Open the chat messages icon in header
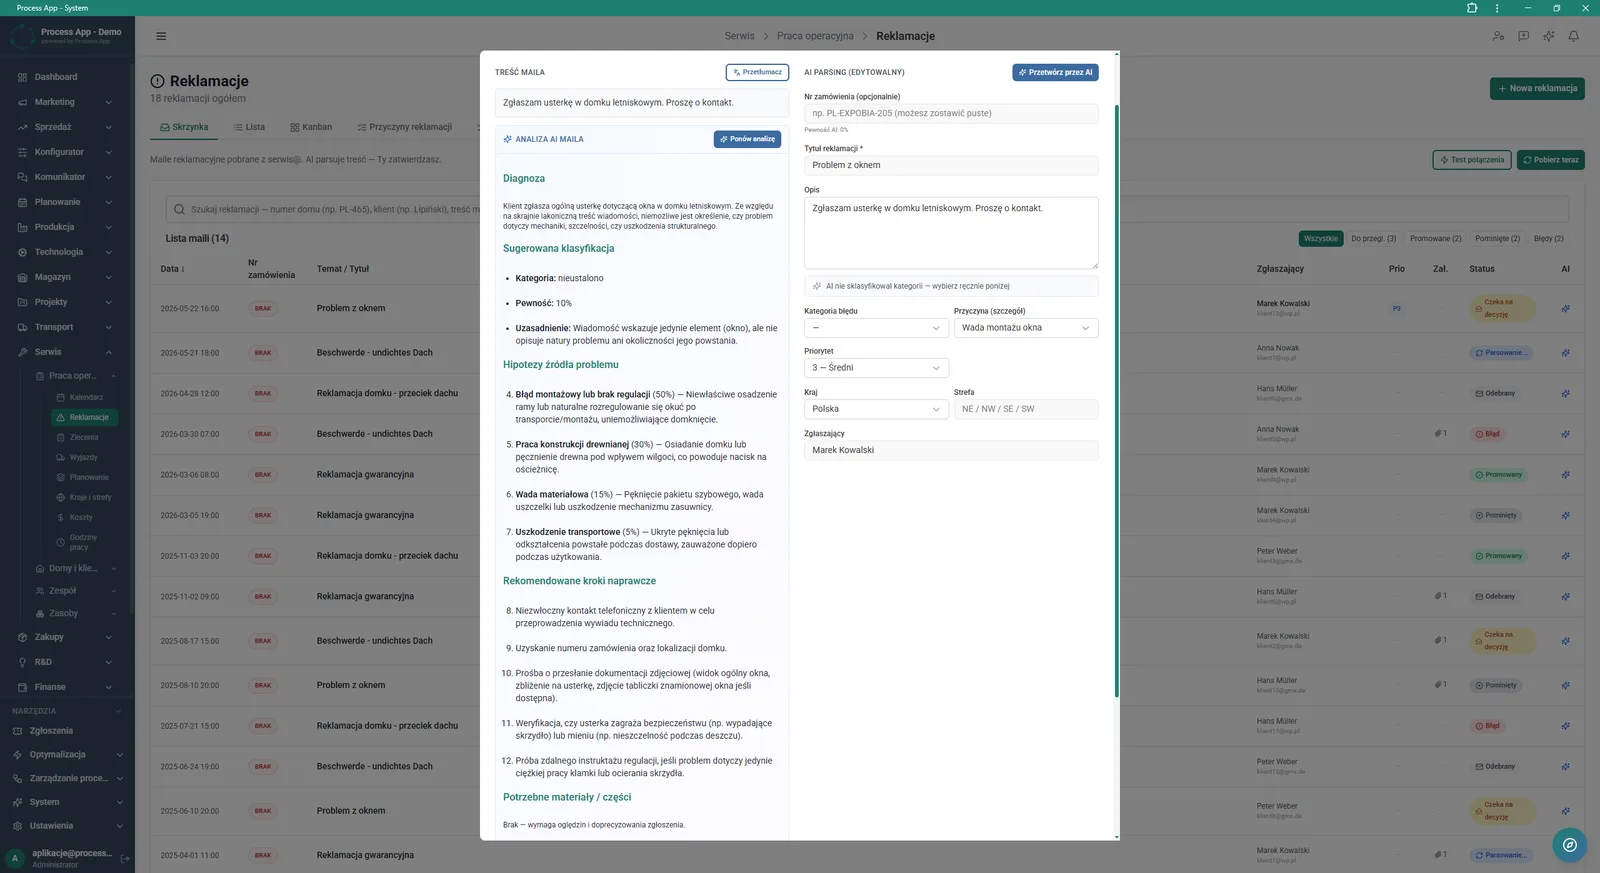Viewport: 1600px width, 873px height. (1523, 36)
